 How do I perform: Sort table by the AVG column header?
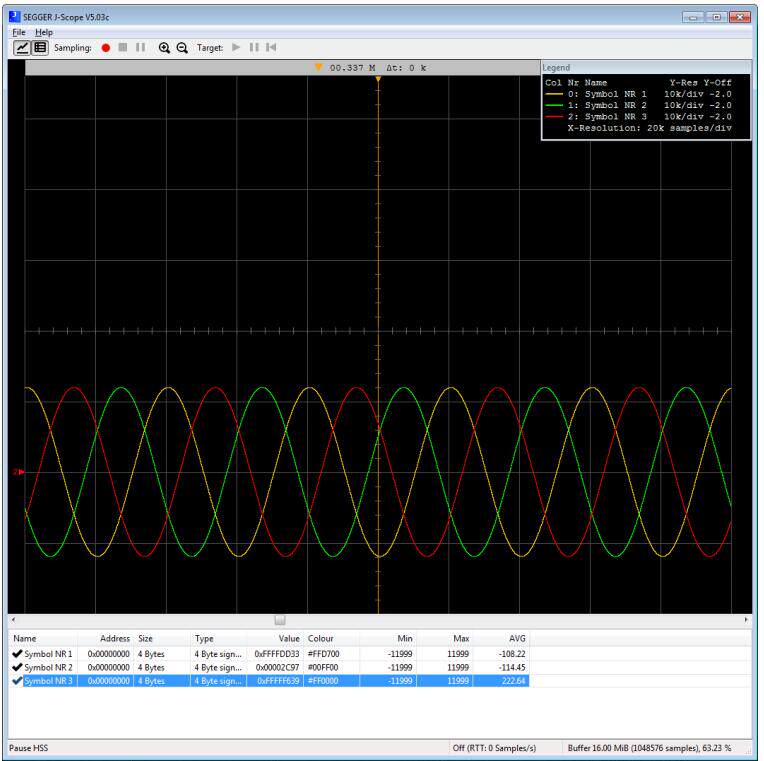point(516,638)
